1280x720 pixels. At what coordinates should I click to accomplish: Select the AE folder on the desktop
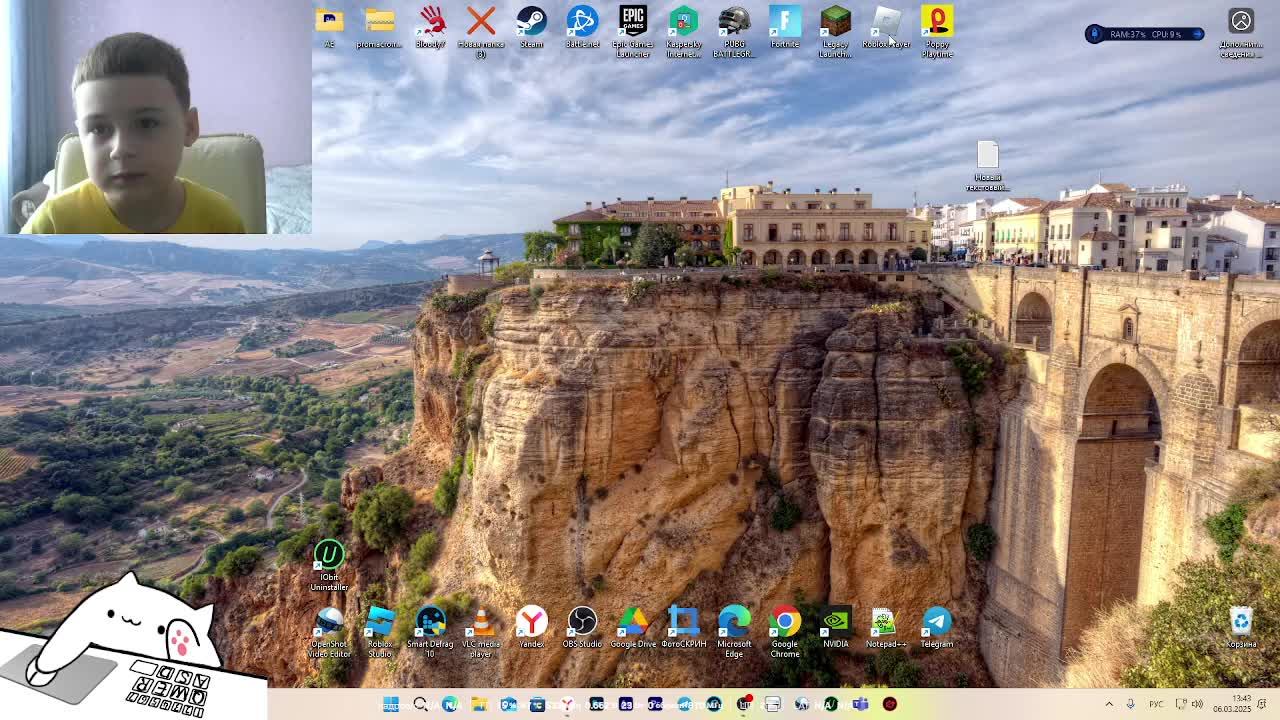point(329,28)
